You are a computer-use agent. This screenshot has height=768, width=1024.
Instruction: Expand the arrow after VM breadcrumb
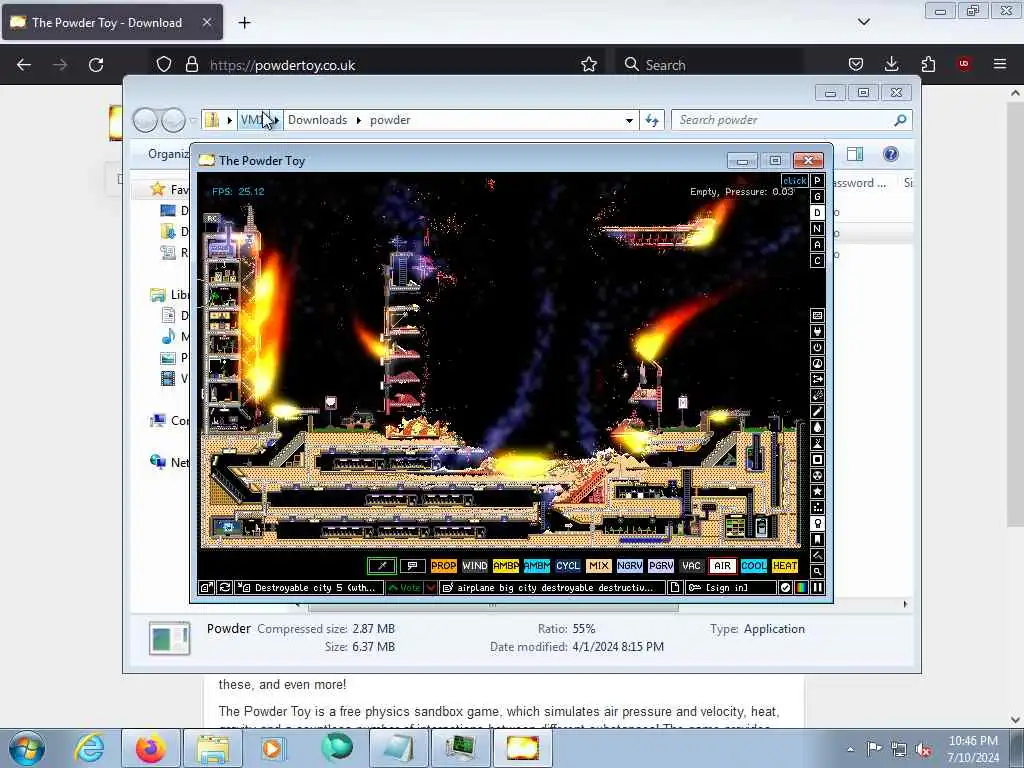click(277, 120)
